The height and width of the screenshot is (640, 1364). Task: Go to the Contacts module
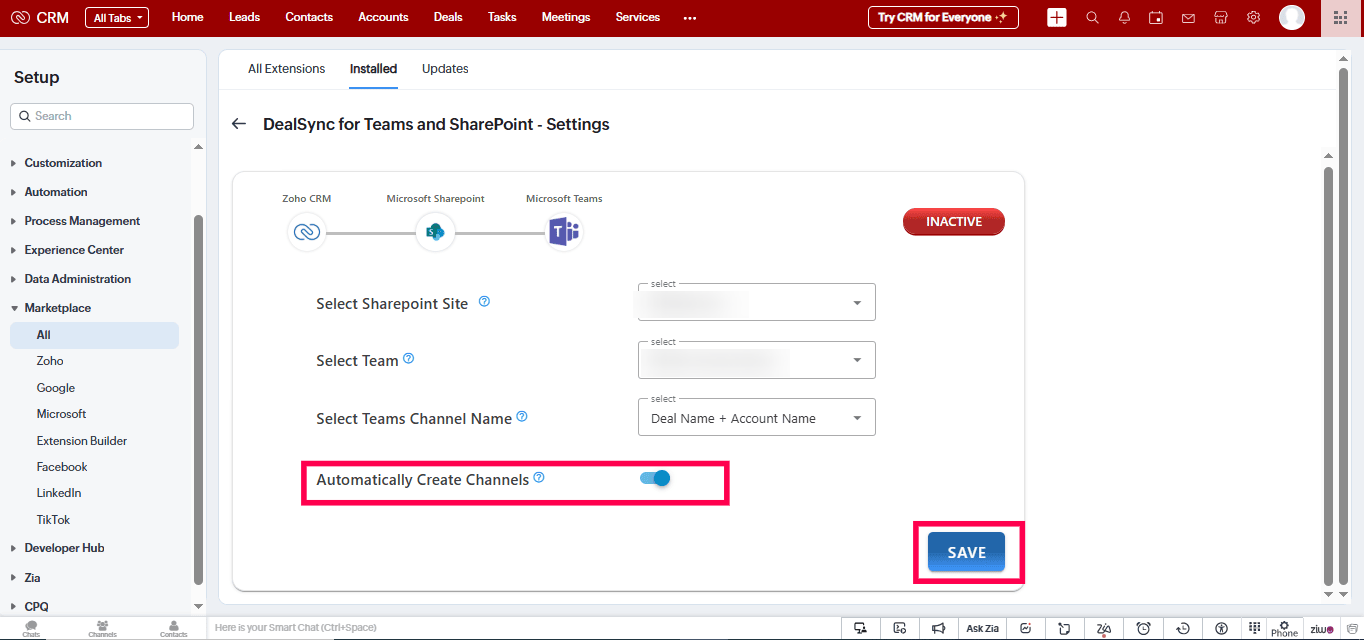(309, 17)
